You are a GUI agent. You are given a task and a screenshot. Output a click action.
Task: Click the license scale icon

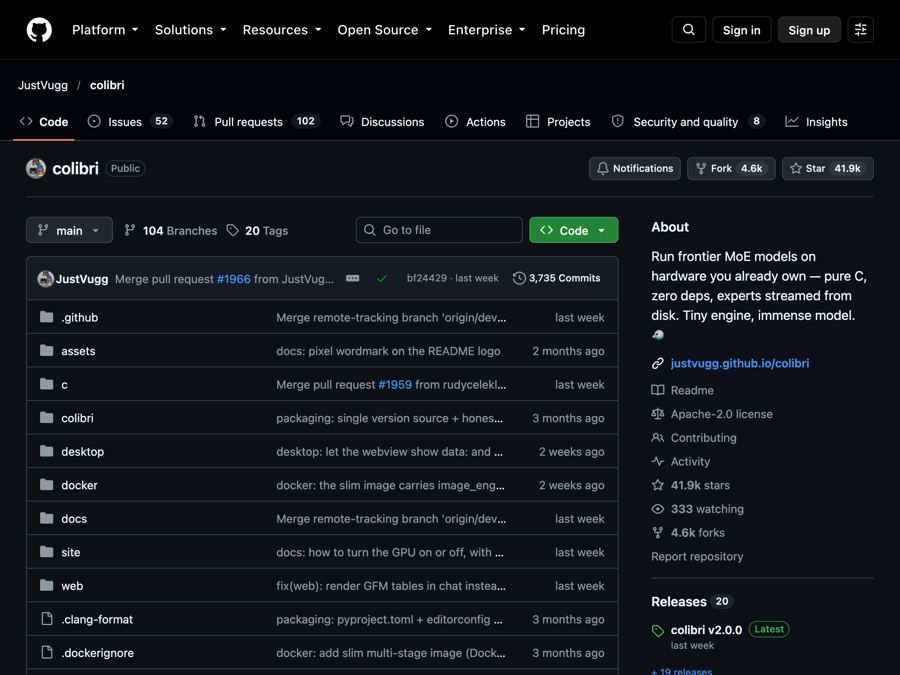[x=658, y=414]
